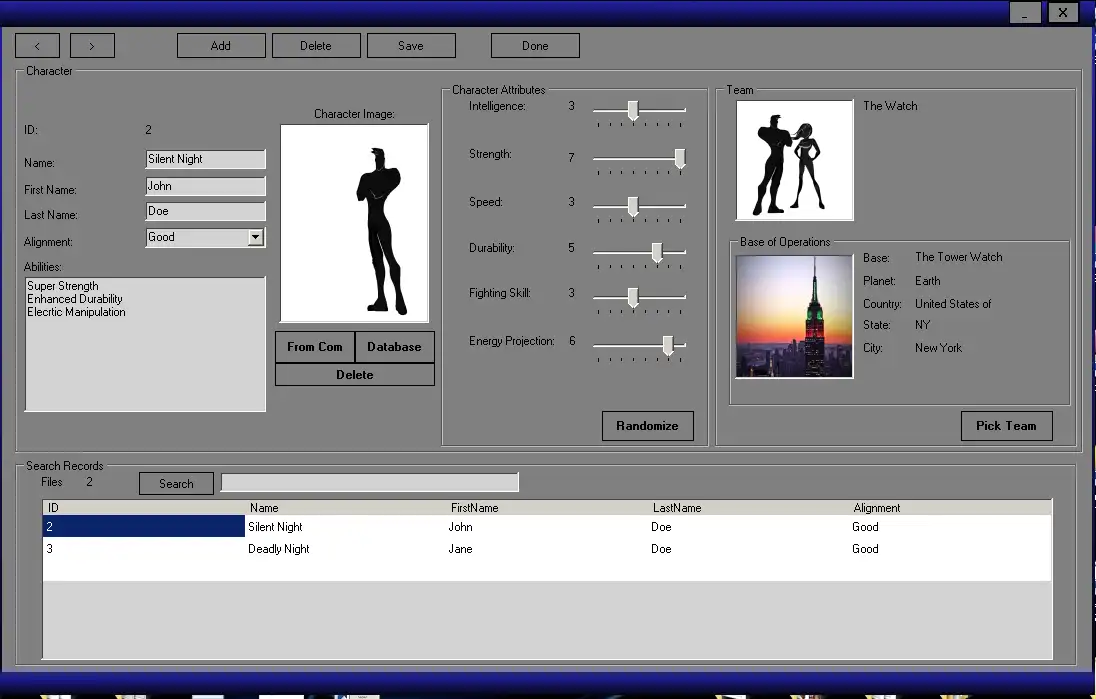The width and height of the screenshot is (1096, 699).
Task: Click the Energy Projection slider thumb
Action: click(668, 345)
